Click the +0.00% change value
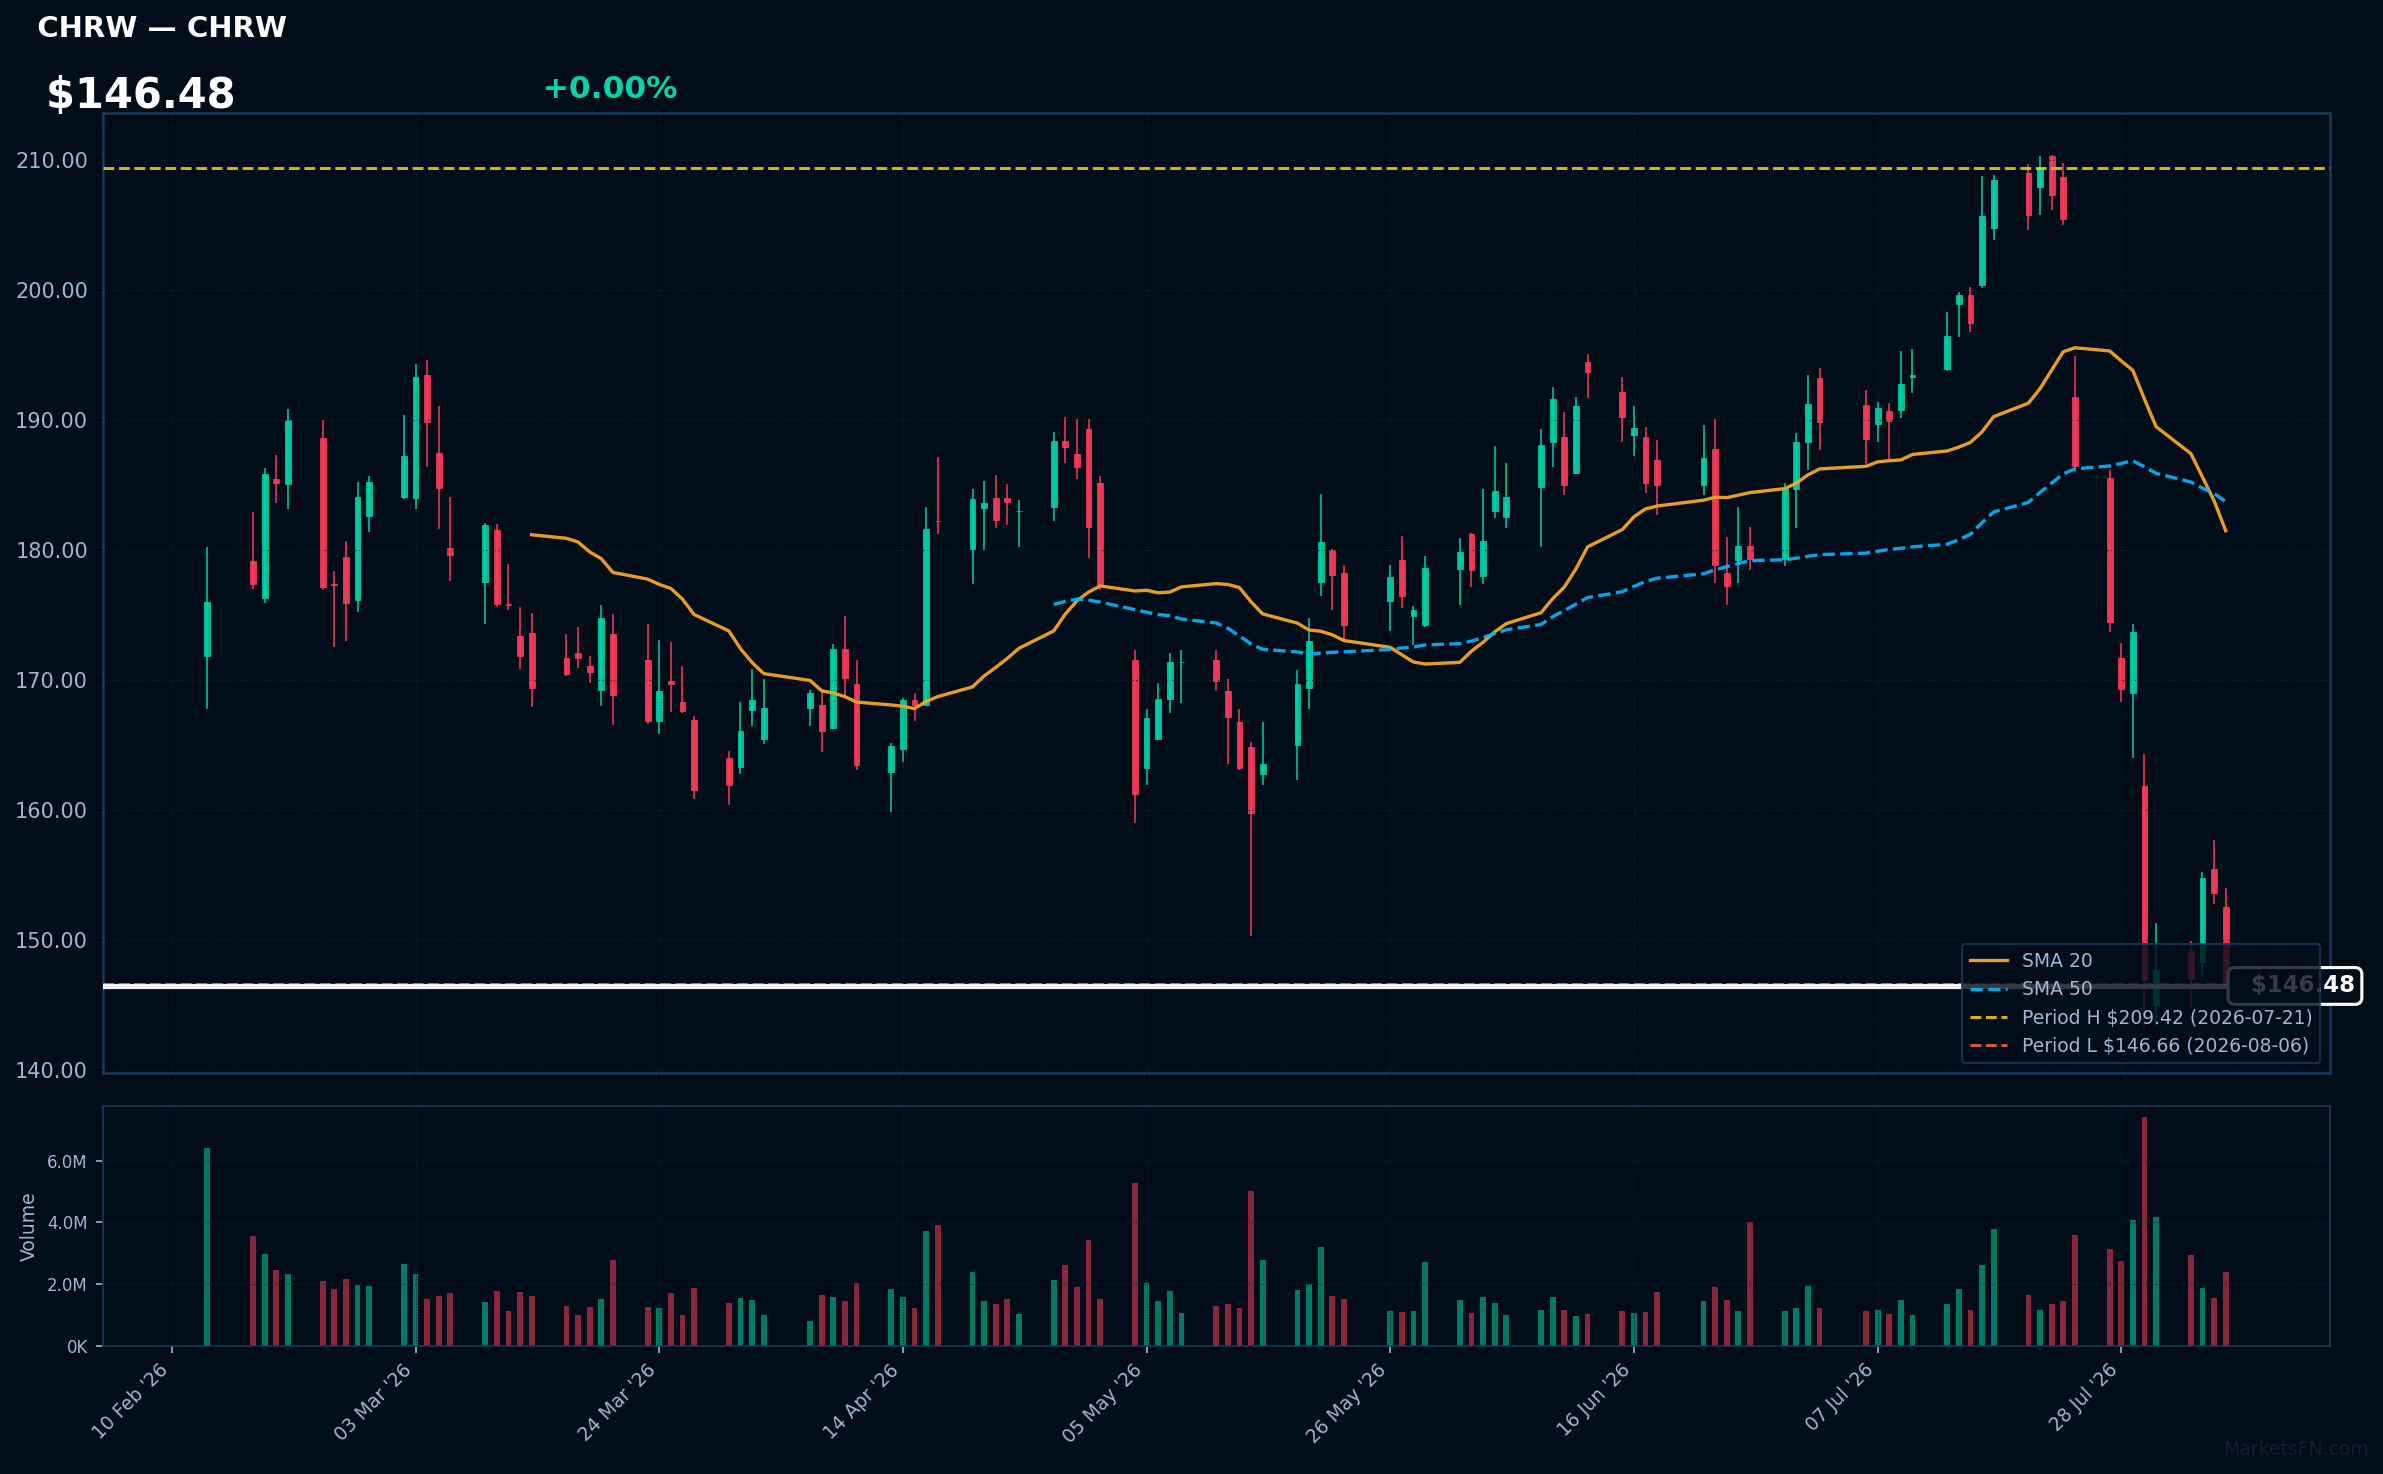Image resolution: width=2383 pixels, height=1474 pixels. (x=610, y=88)
